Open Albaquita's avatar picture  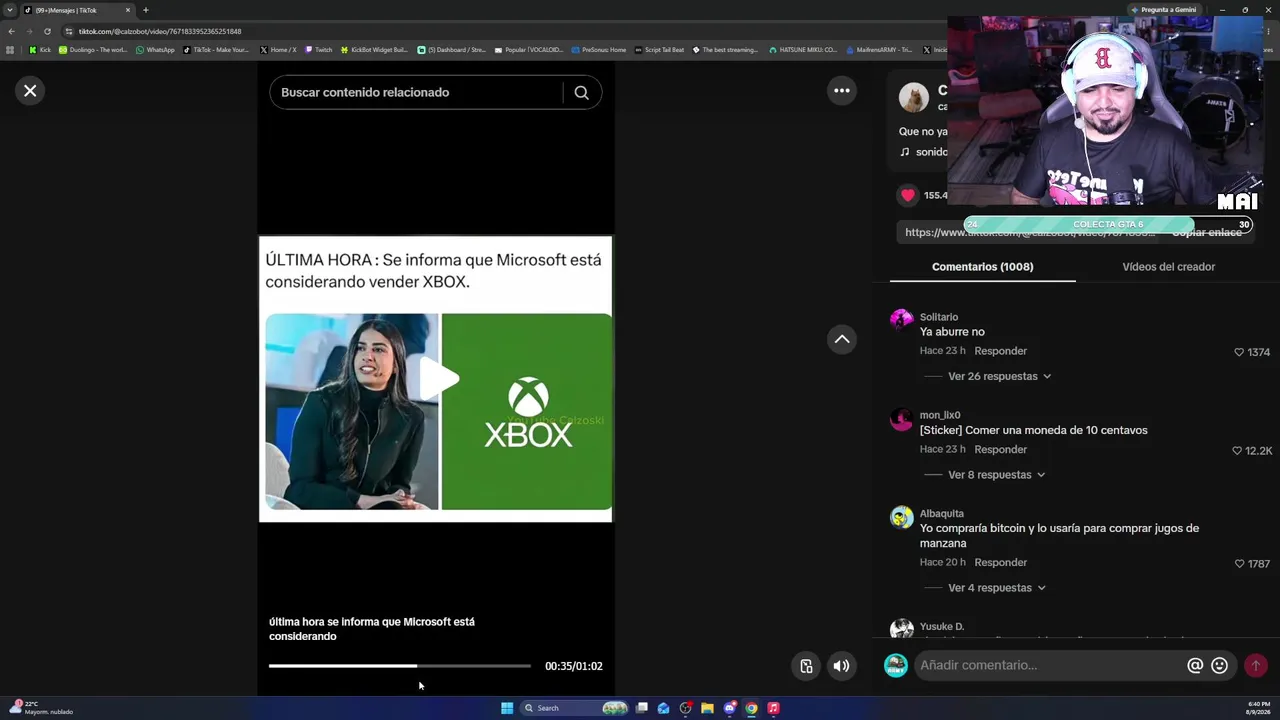click(901, 517)
